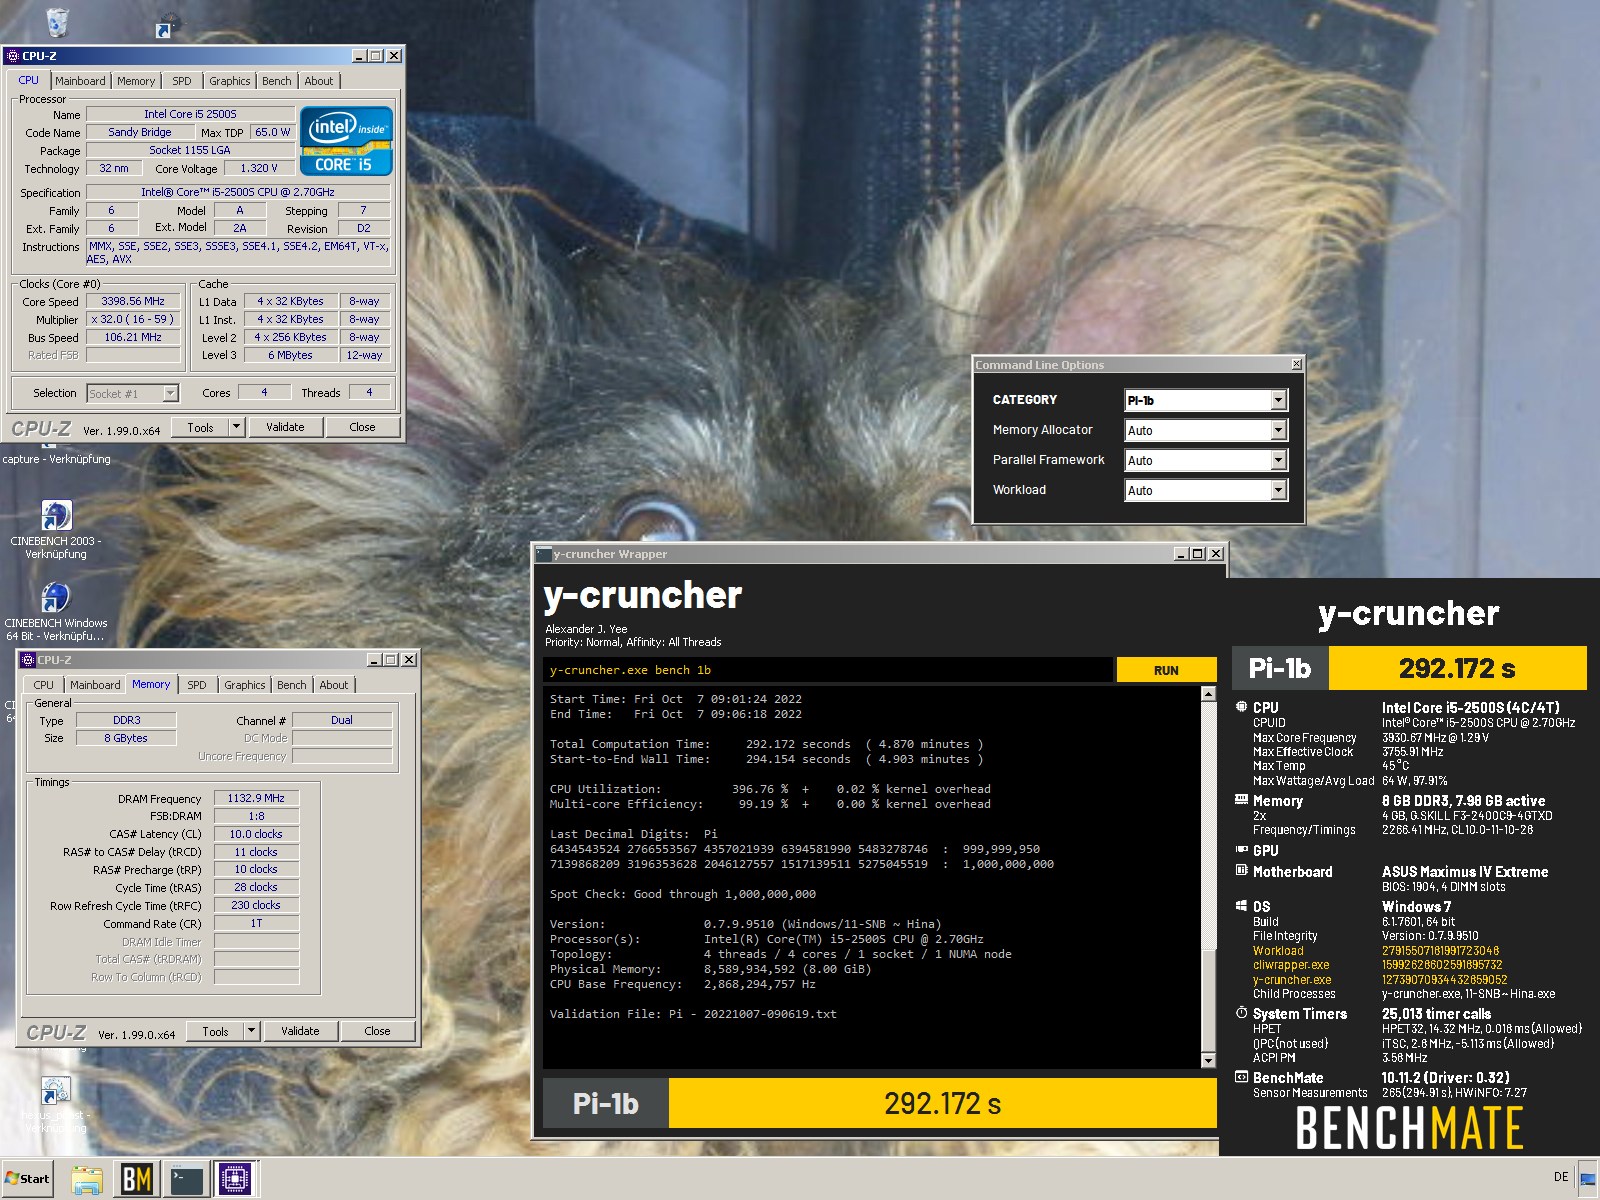
Task: Click the System Timers clock icon
Action: [1241, 1013]
